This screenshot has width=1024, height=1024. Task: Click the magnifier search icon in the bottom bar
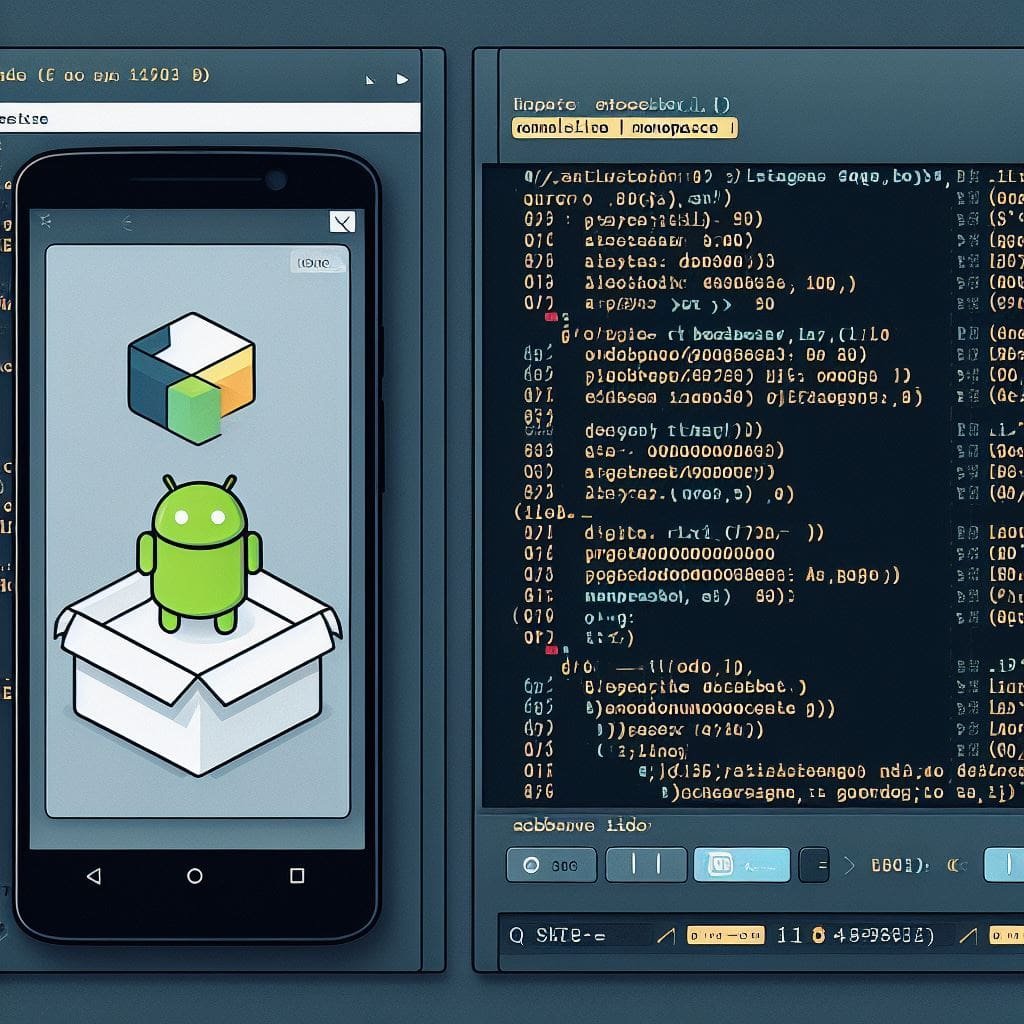pos(517,936)
